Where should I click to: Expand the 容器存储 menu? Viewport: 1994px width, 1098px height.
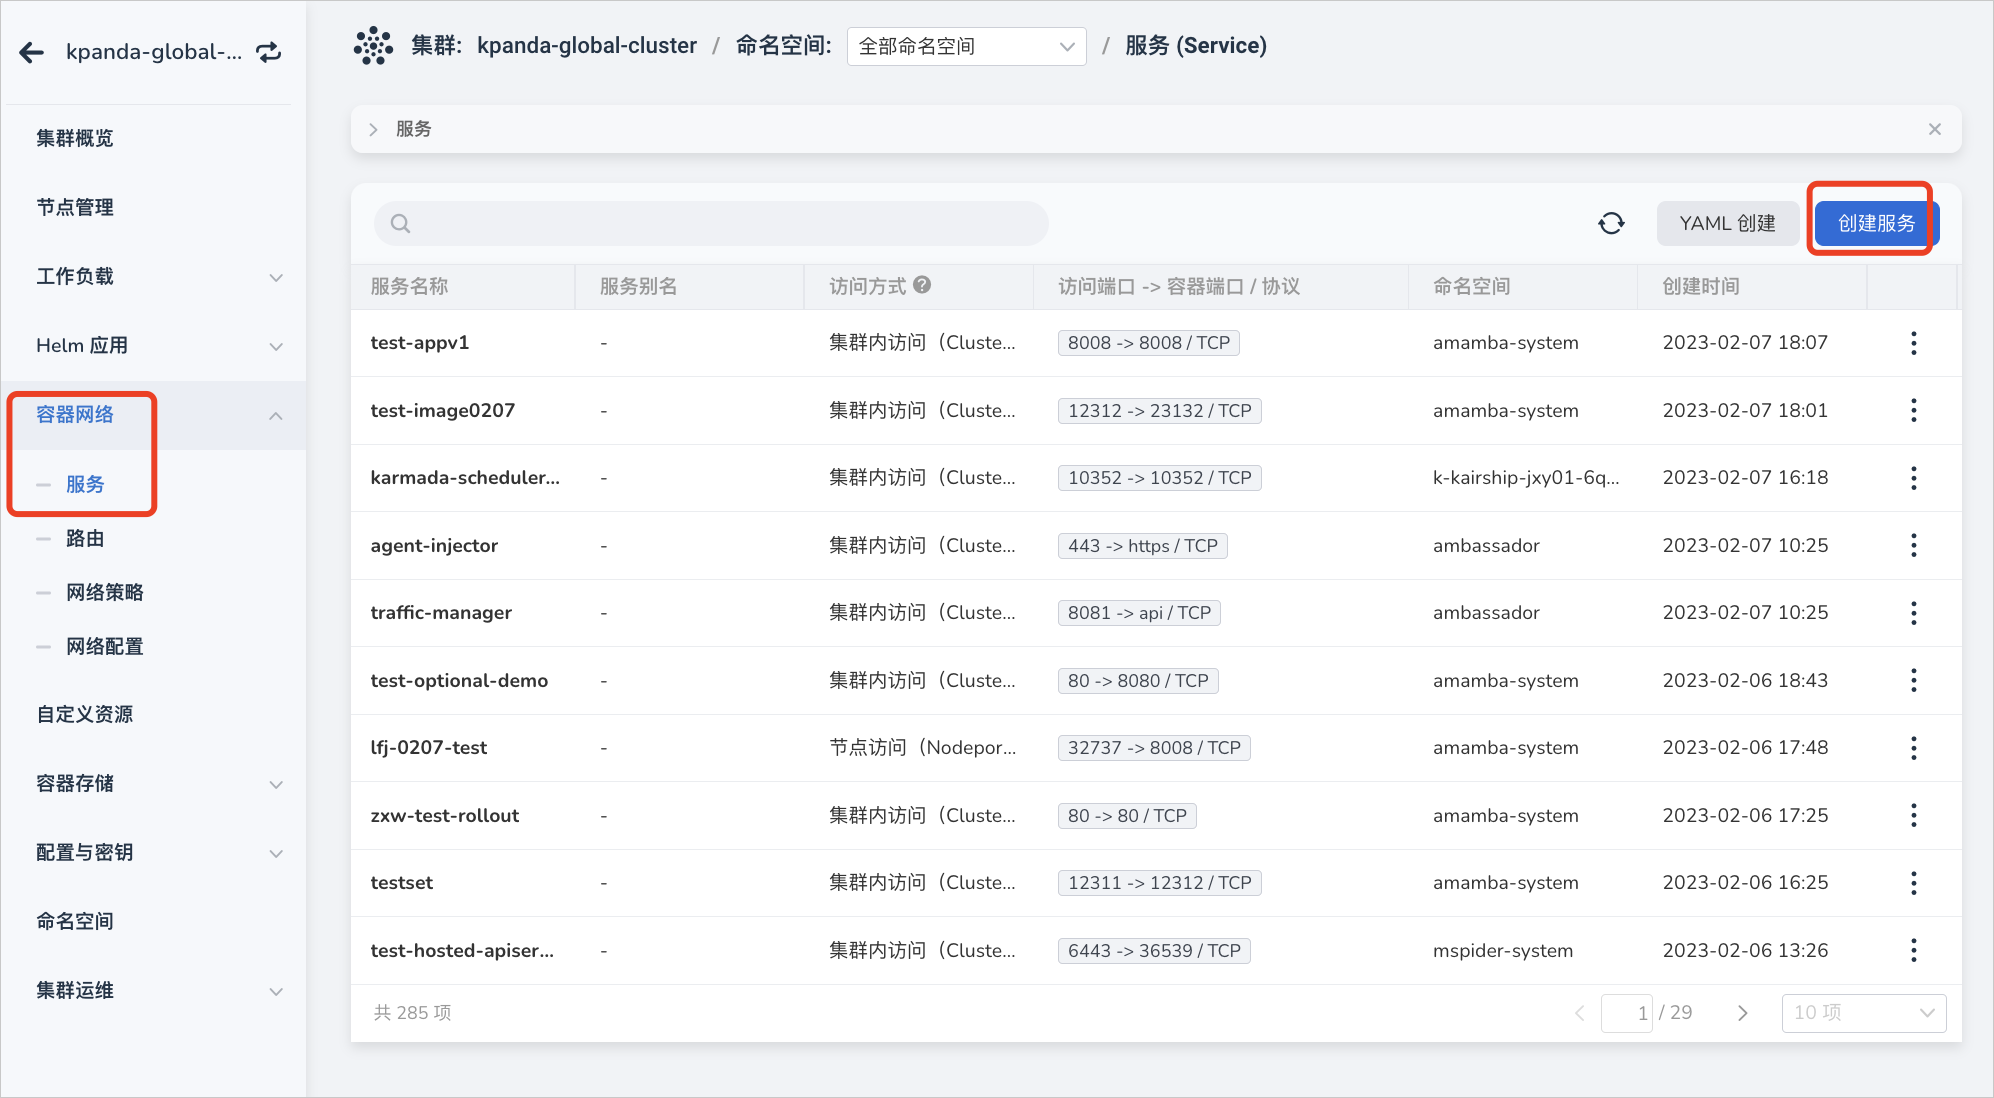(276, 784)
